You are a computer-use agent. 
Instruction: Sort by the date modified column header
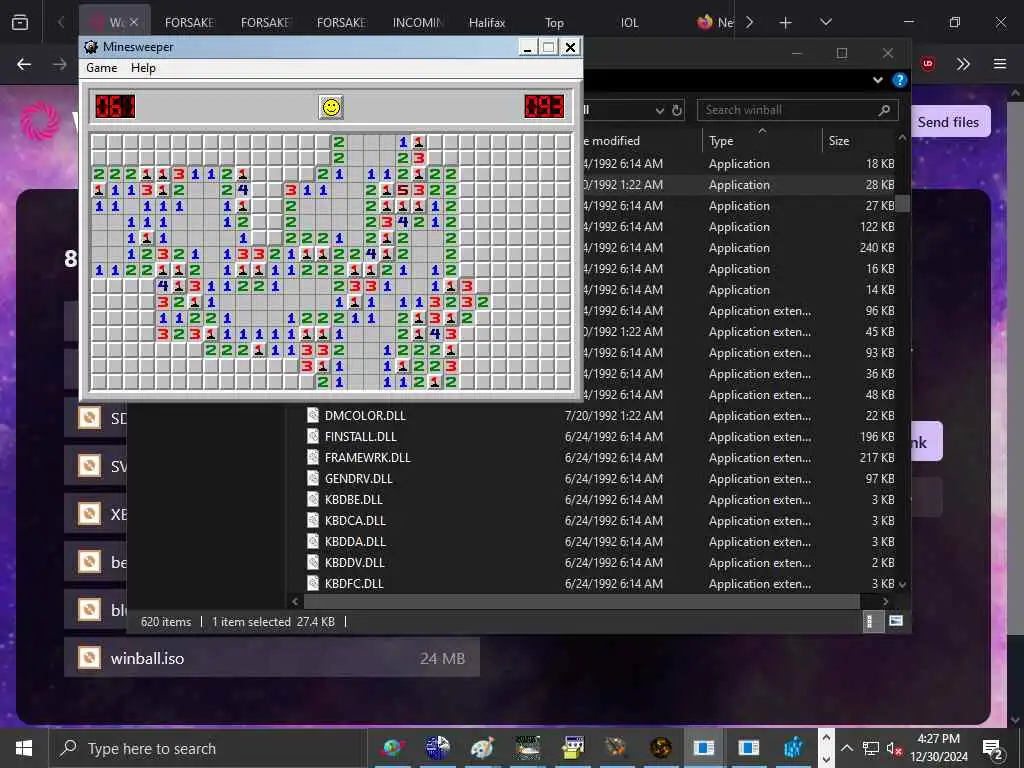click(x=611, y=140)
